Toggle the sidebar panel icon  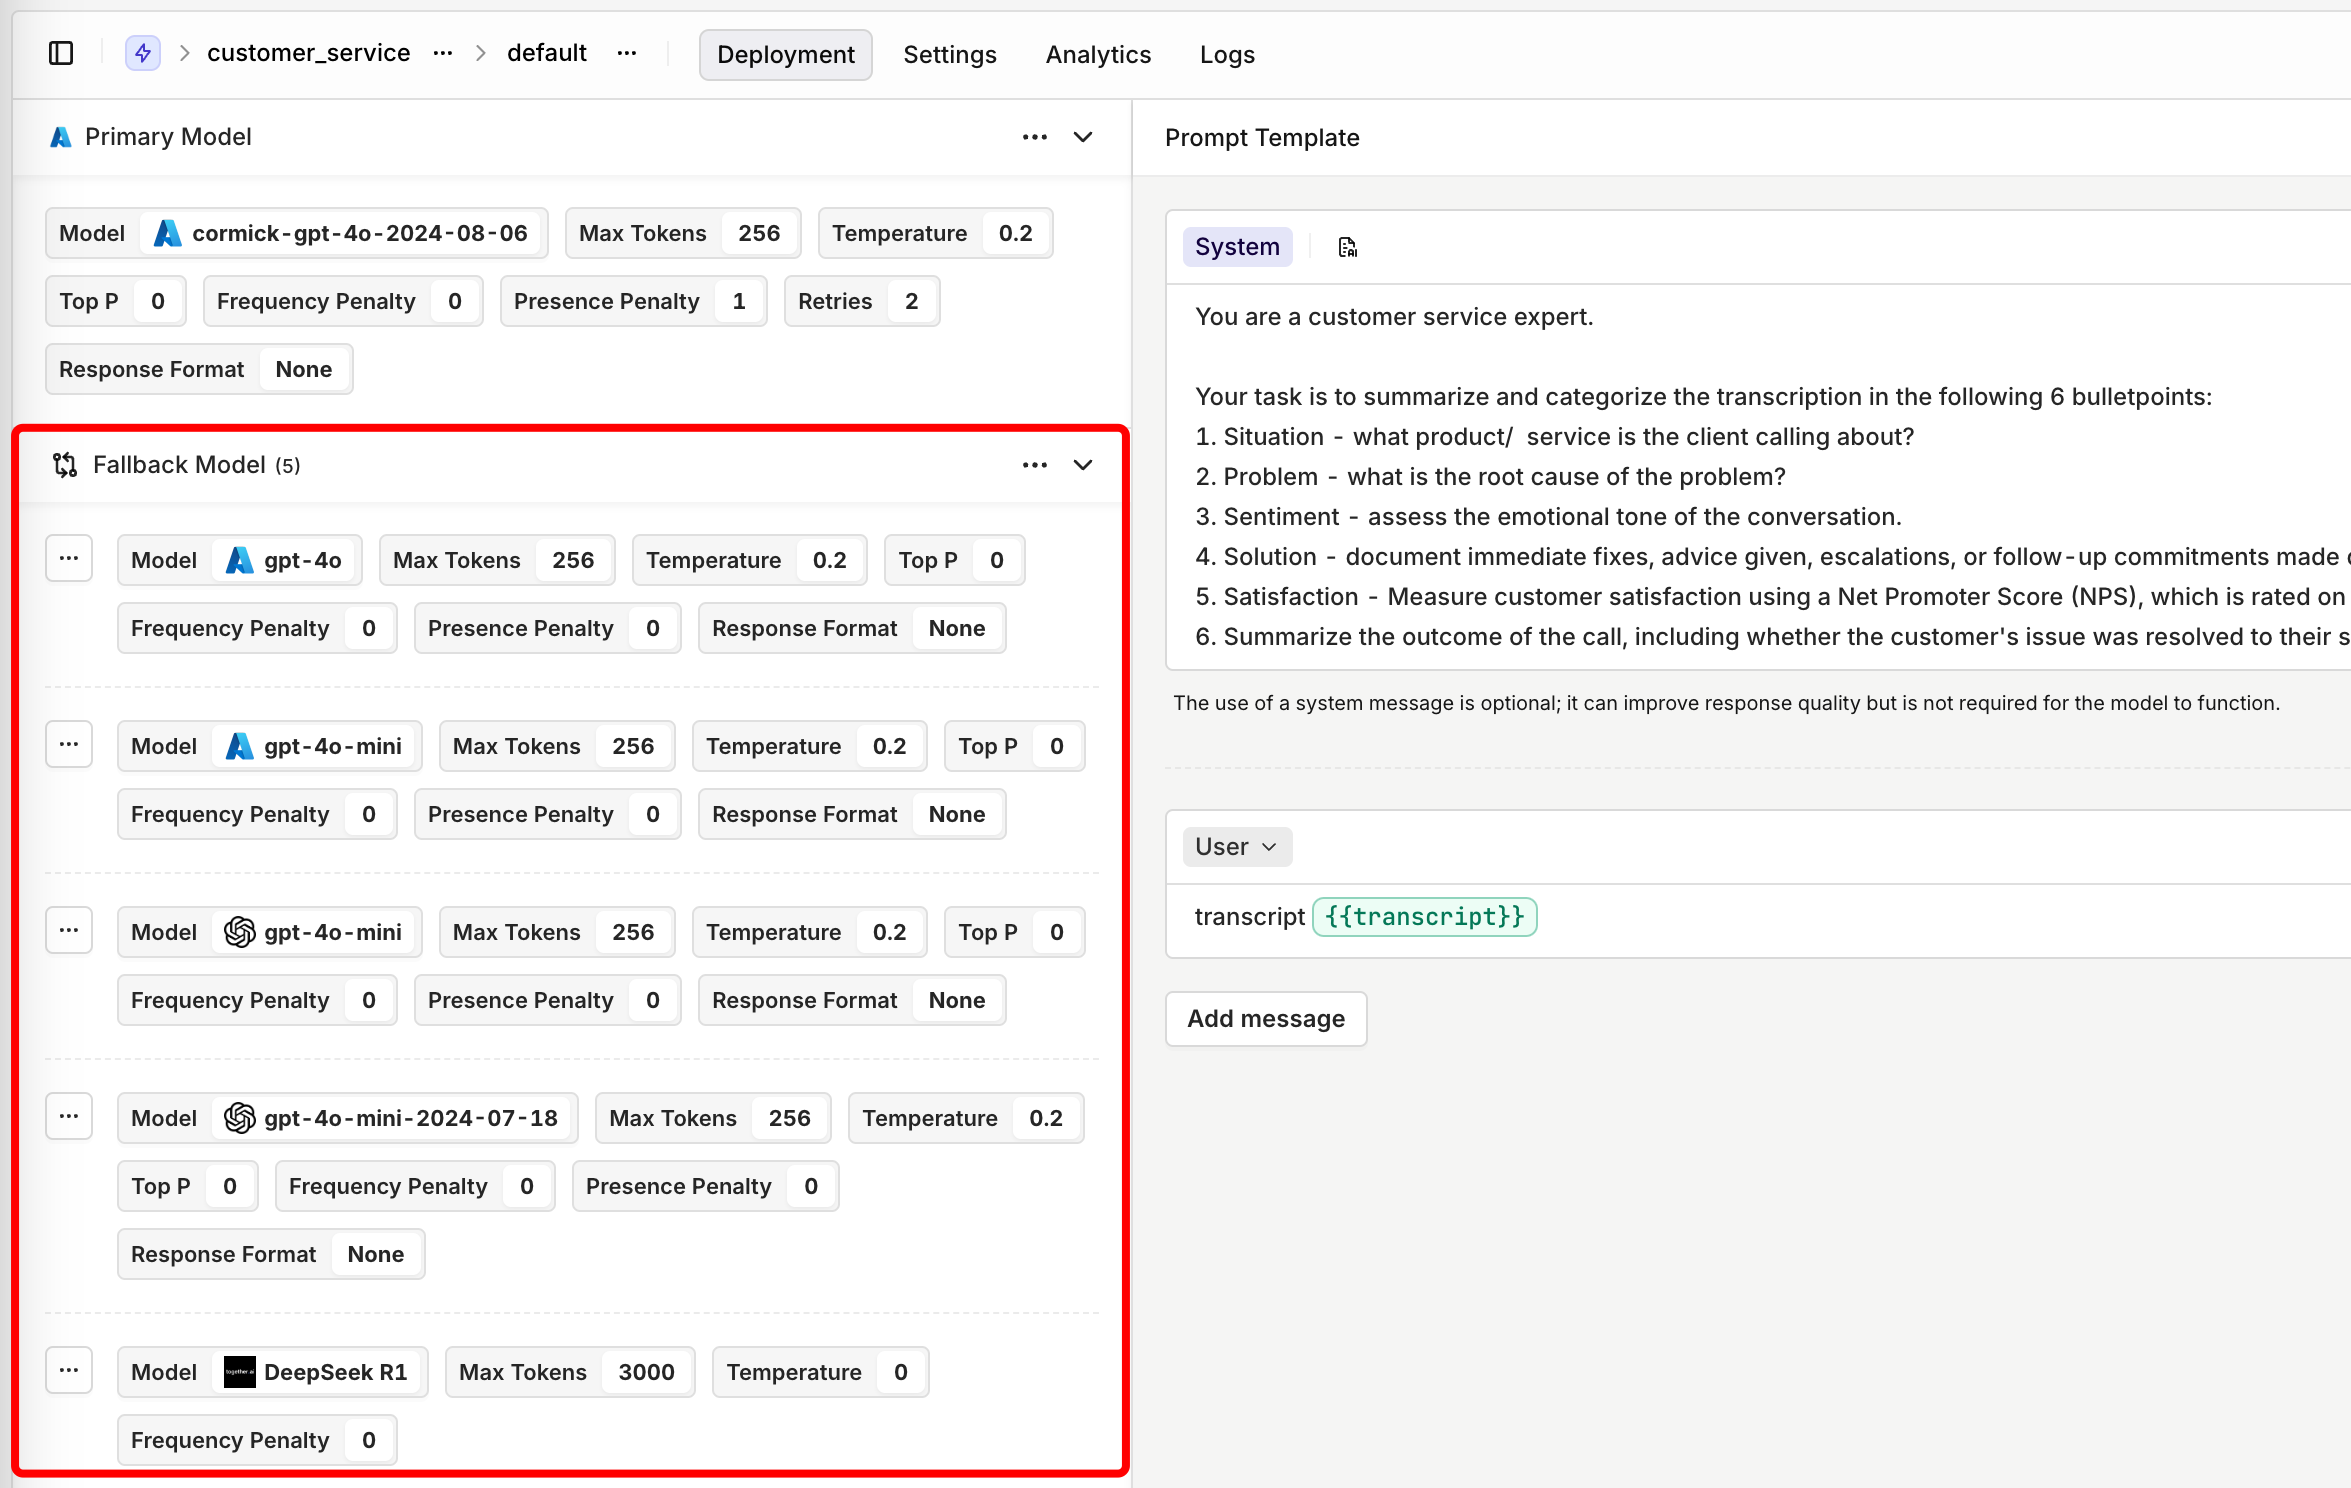(x=61, y=53)
